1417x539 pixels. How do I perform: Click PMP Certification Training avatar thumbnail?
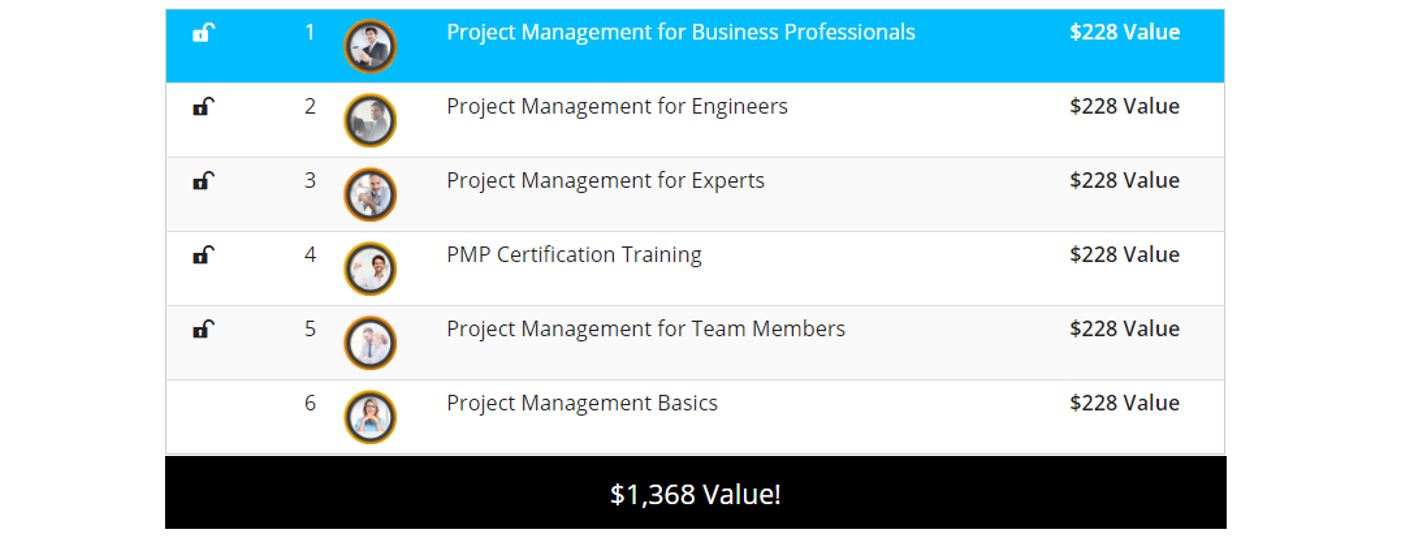click(370, 268)
